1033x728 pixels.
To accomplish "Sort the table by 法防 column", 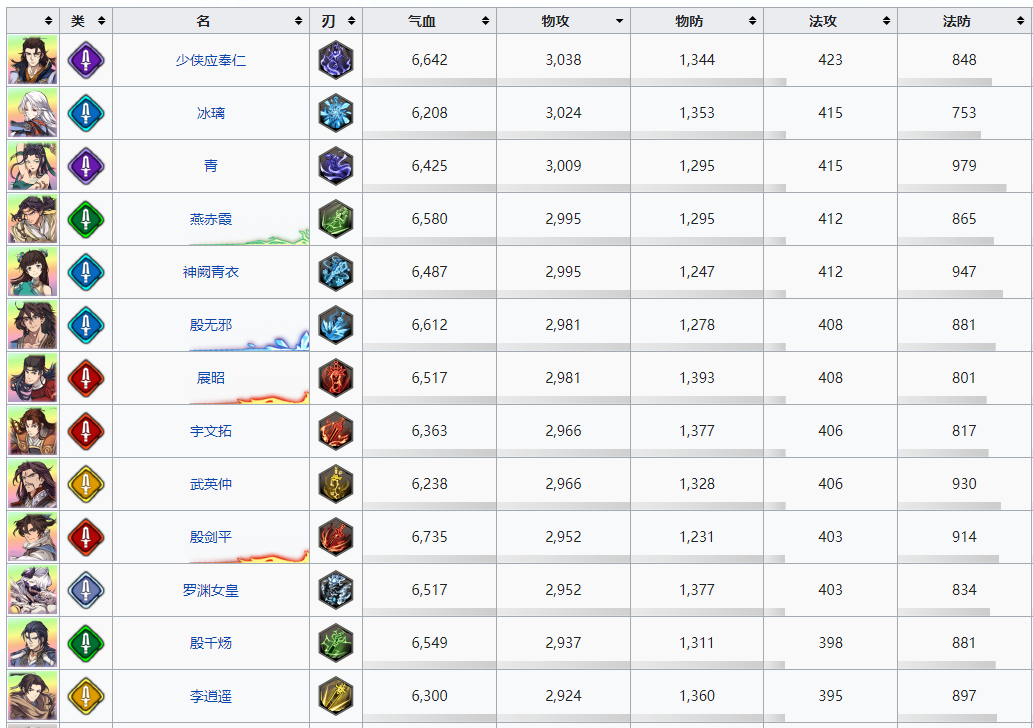I will 964,20.
